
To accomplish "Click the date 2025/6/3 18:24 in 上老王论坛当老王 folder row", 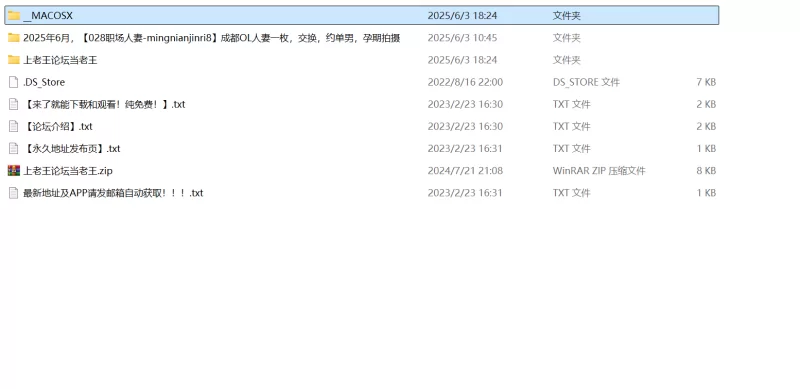I will pos(462,60).
